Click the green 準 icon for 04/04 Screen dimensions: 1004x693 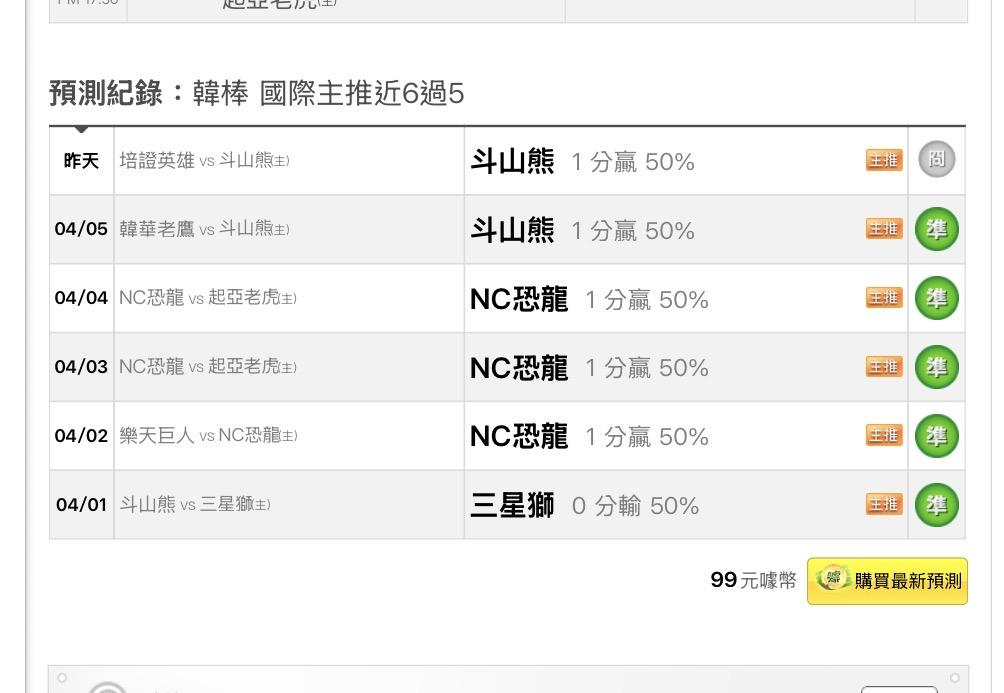(937, 298)
